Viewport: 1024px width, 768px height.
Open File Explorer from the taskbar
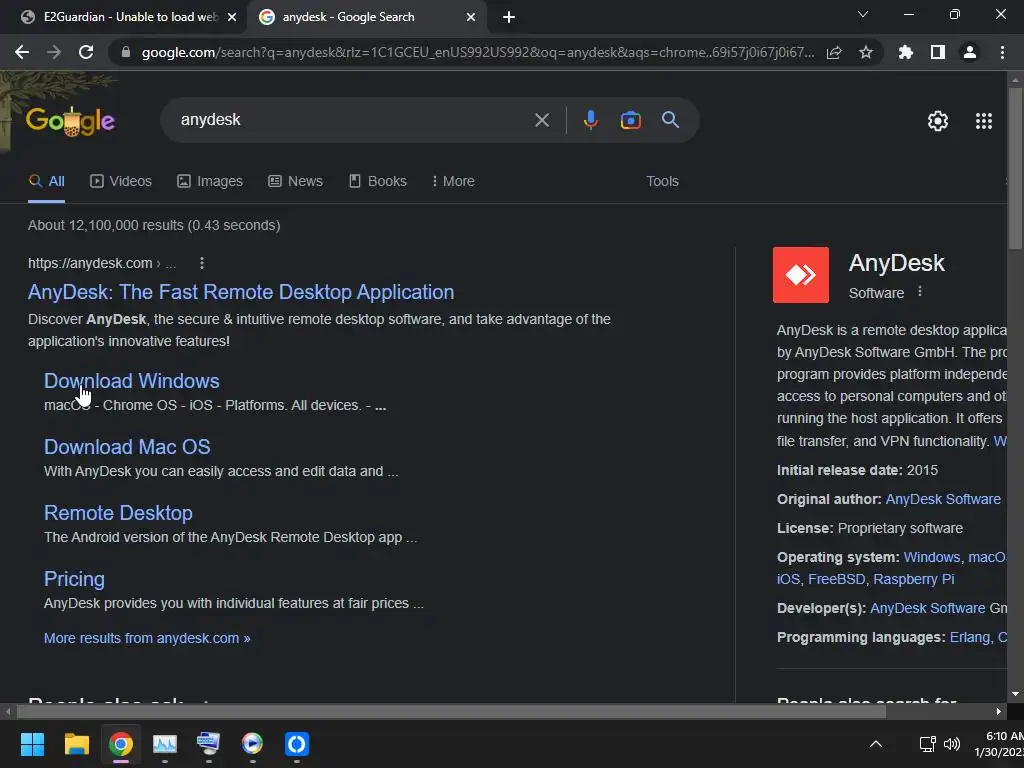(x=76, y=744)
